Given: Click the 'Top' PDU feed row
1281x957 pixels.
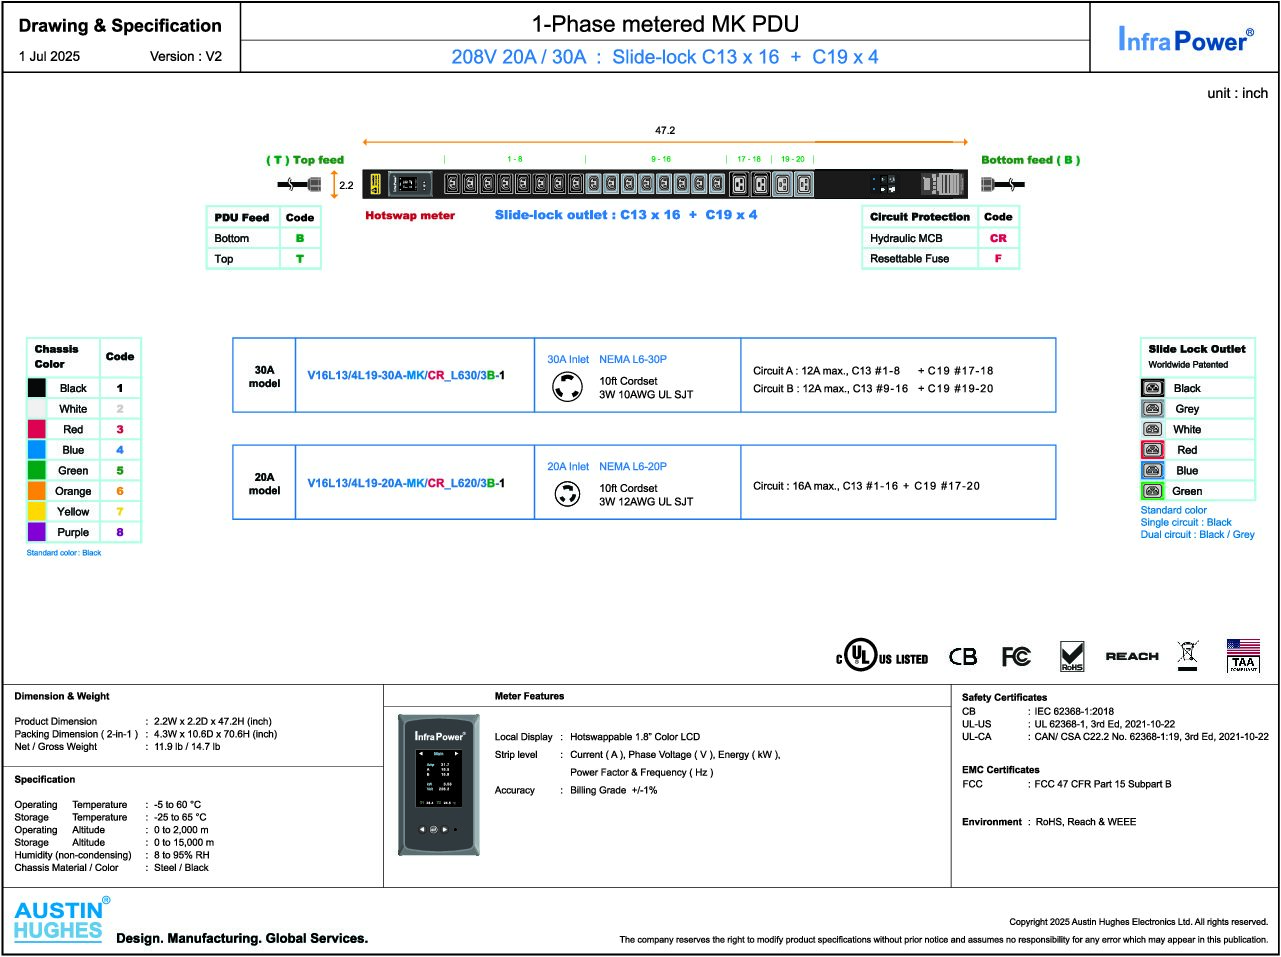Looking at the screenshot, I should point(263,258).
